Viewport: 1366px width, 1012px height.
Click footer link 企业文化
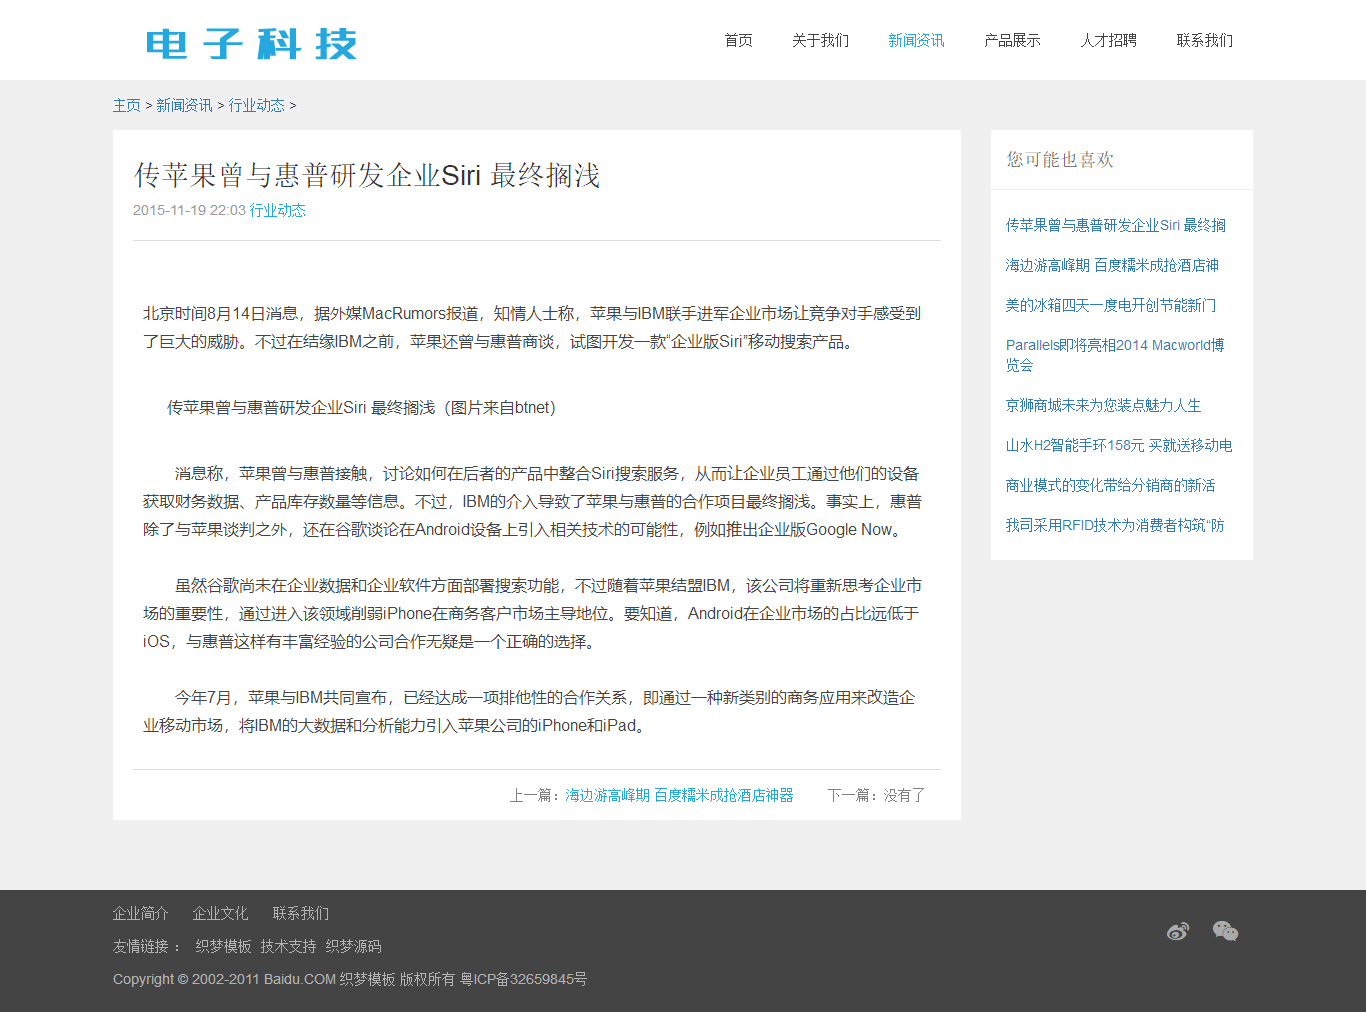click(x=221, y=913)
